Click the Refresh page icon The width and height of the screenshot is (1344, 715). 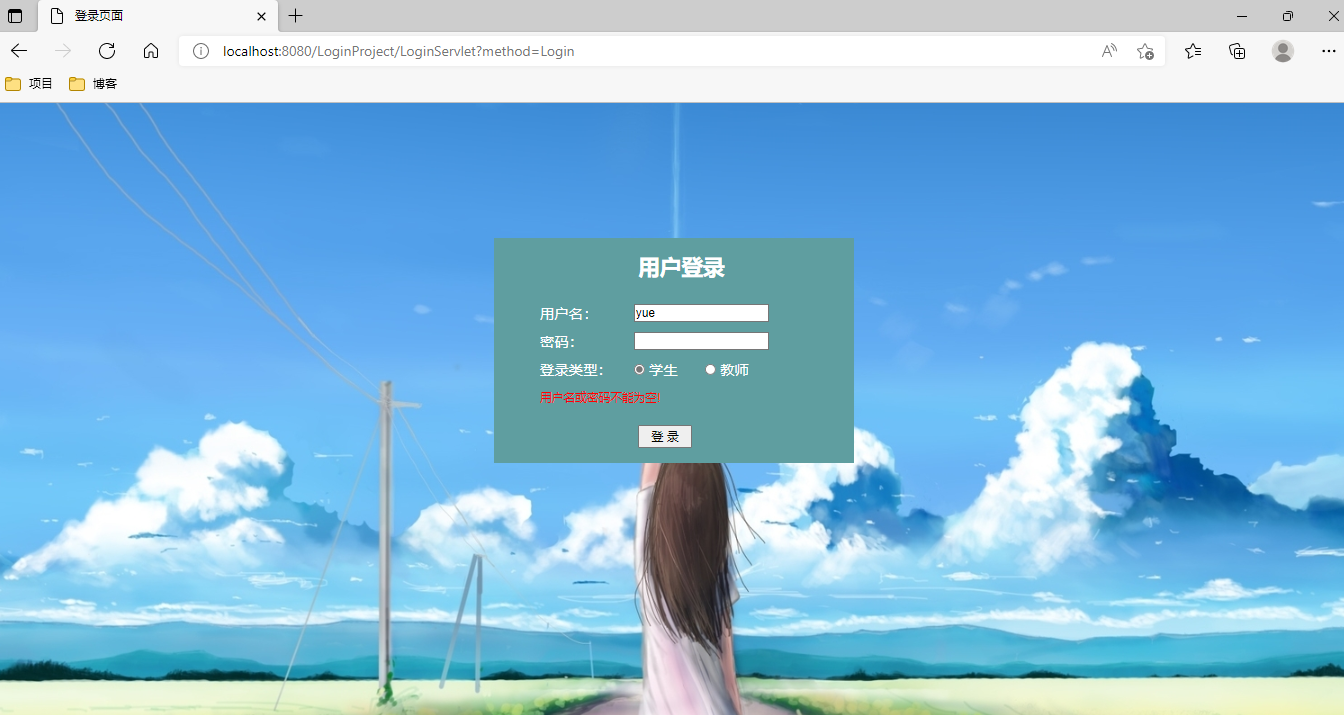coord(107,51)
